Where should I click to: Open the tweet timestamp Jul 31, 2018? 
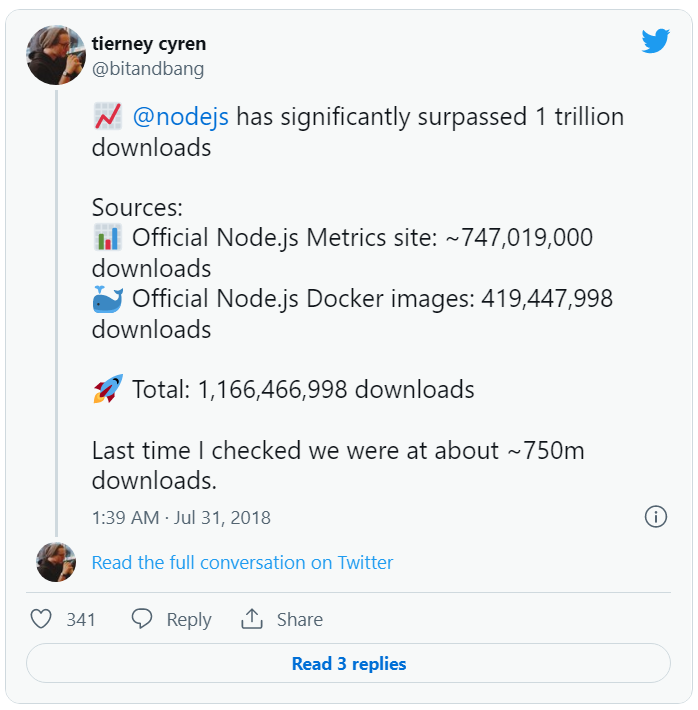pyautogui.click(x=181, y=518)
